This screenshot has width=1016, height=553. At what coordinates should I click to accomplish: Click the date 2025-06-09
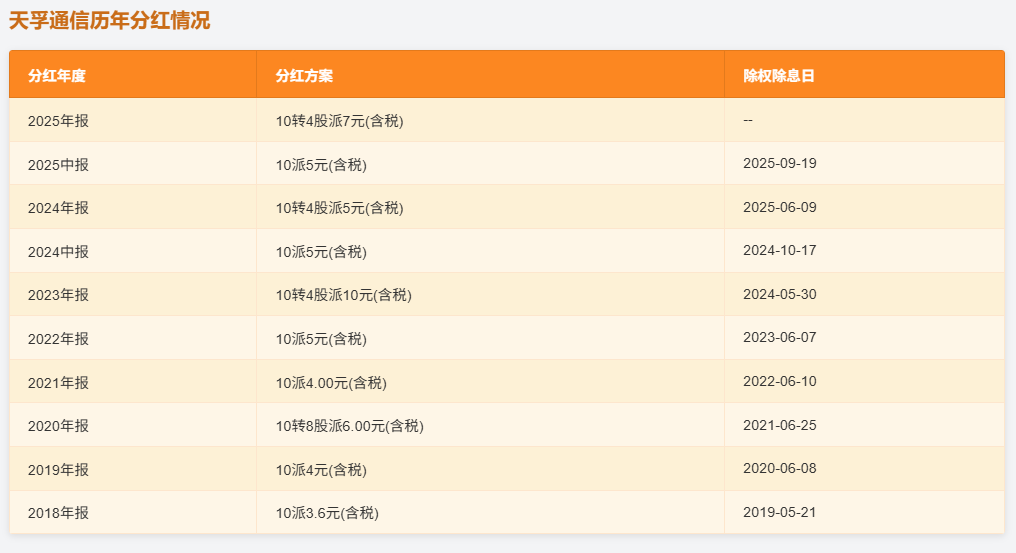click(x=779, y=207)
